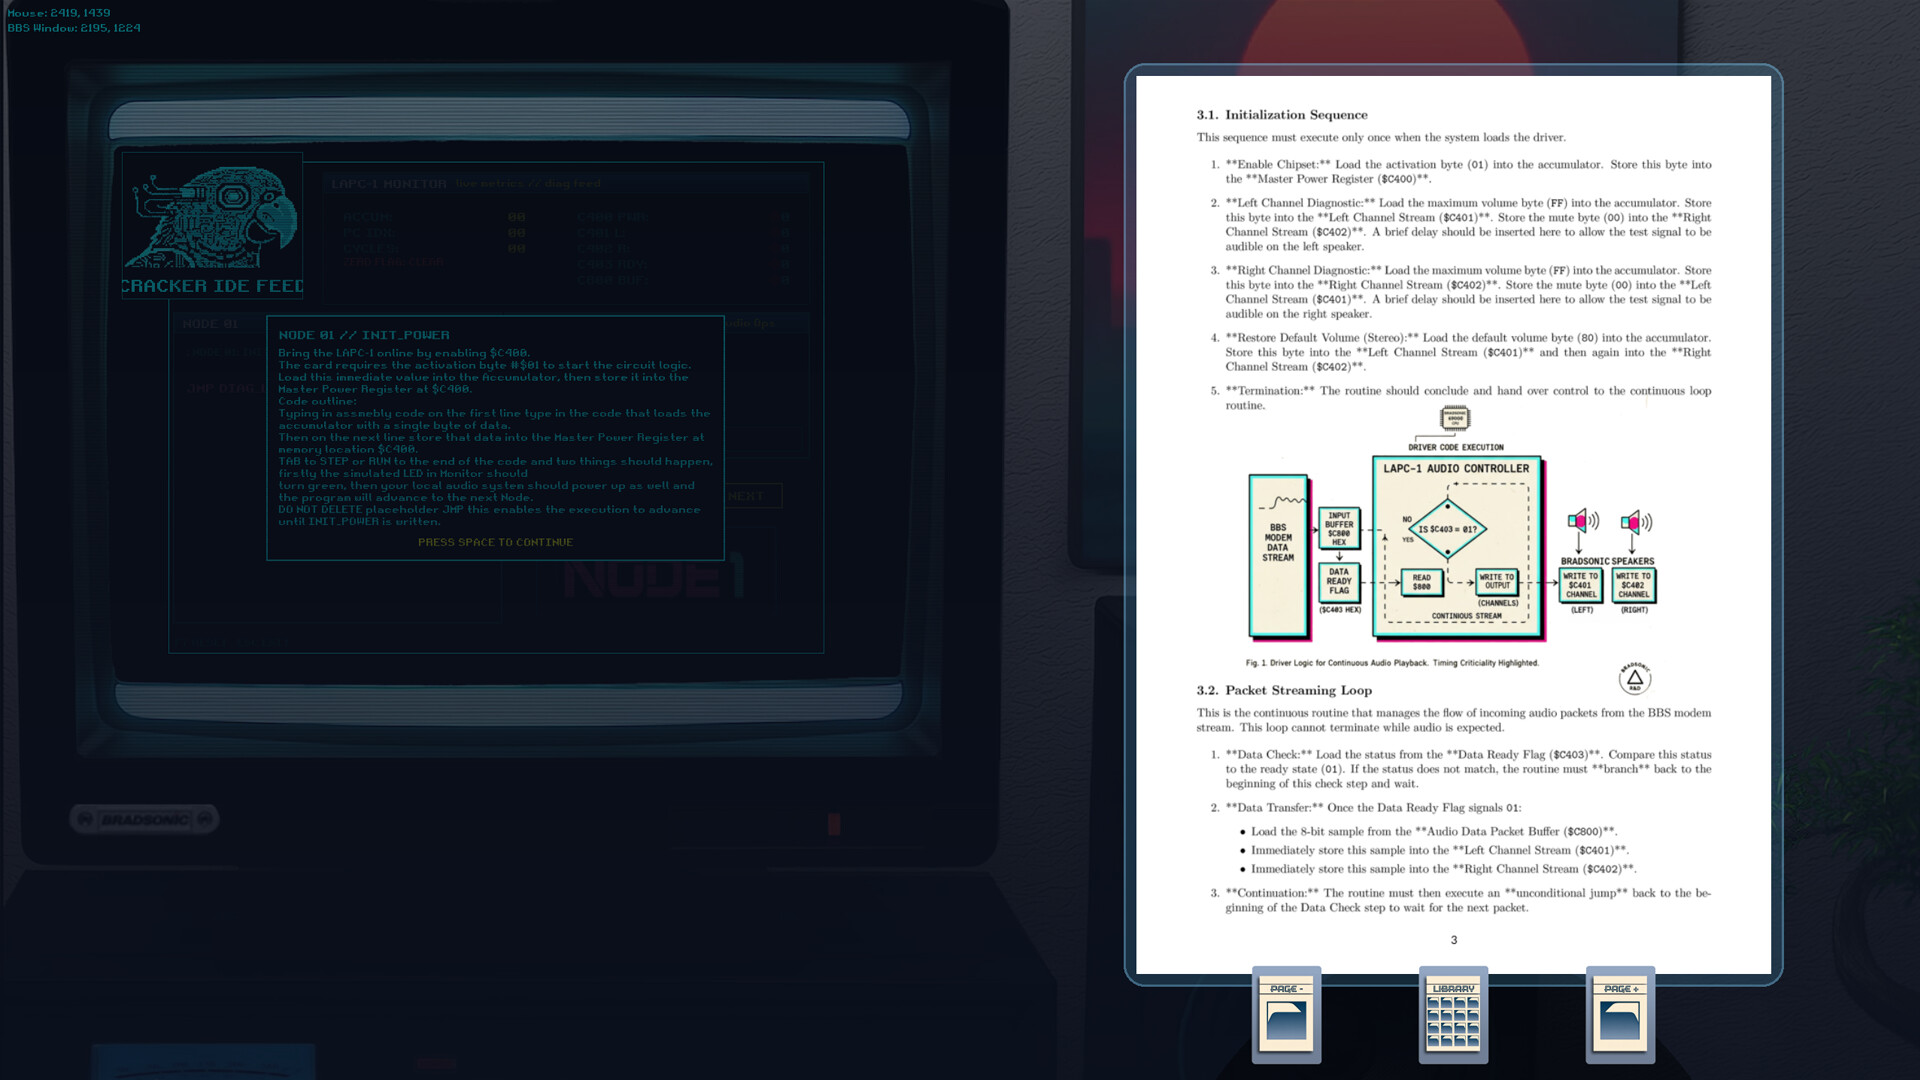Viewport: 1920px width, 1080px height.
Task: Toggle the C403 RDY indicator in the monitor
Action: (x=614, y=265)
